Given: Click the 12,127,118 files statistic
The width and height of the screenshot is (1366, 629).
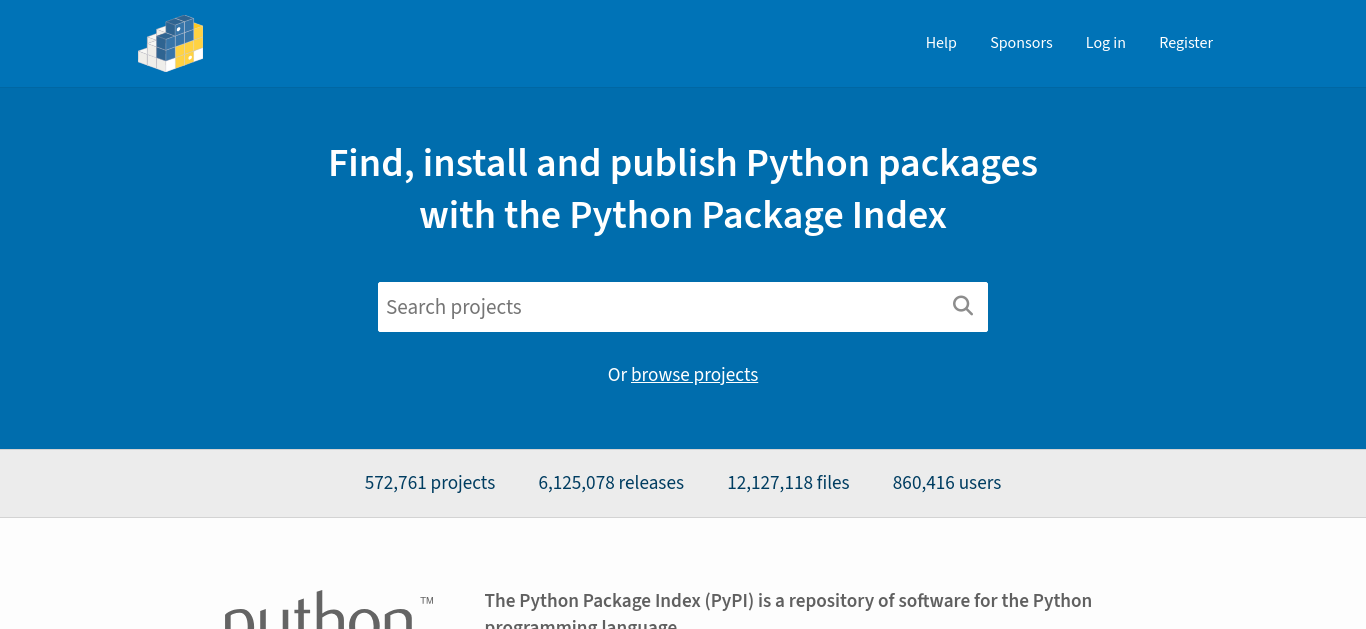Looking at the screenshot, I should point(788,483).
